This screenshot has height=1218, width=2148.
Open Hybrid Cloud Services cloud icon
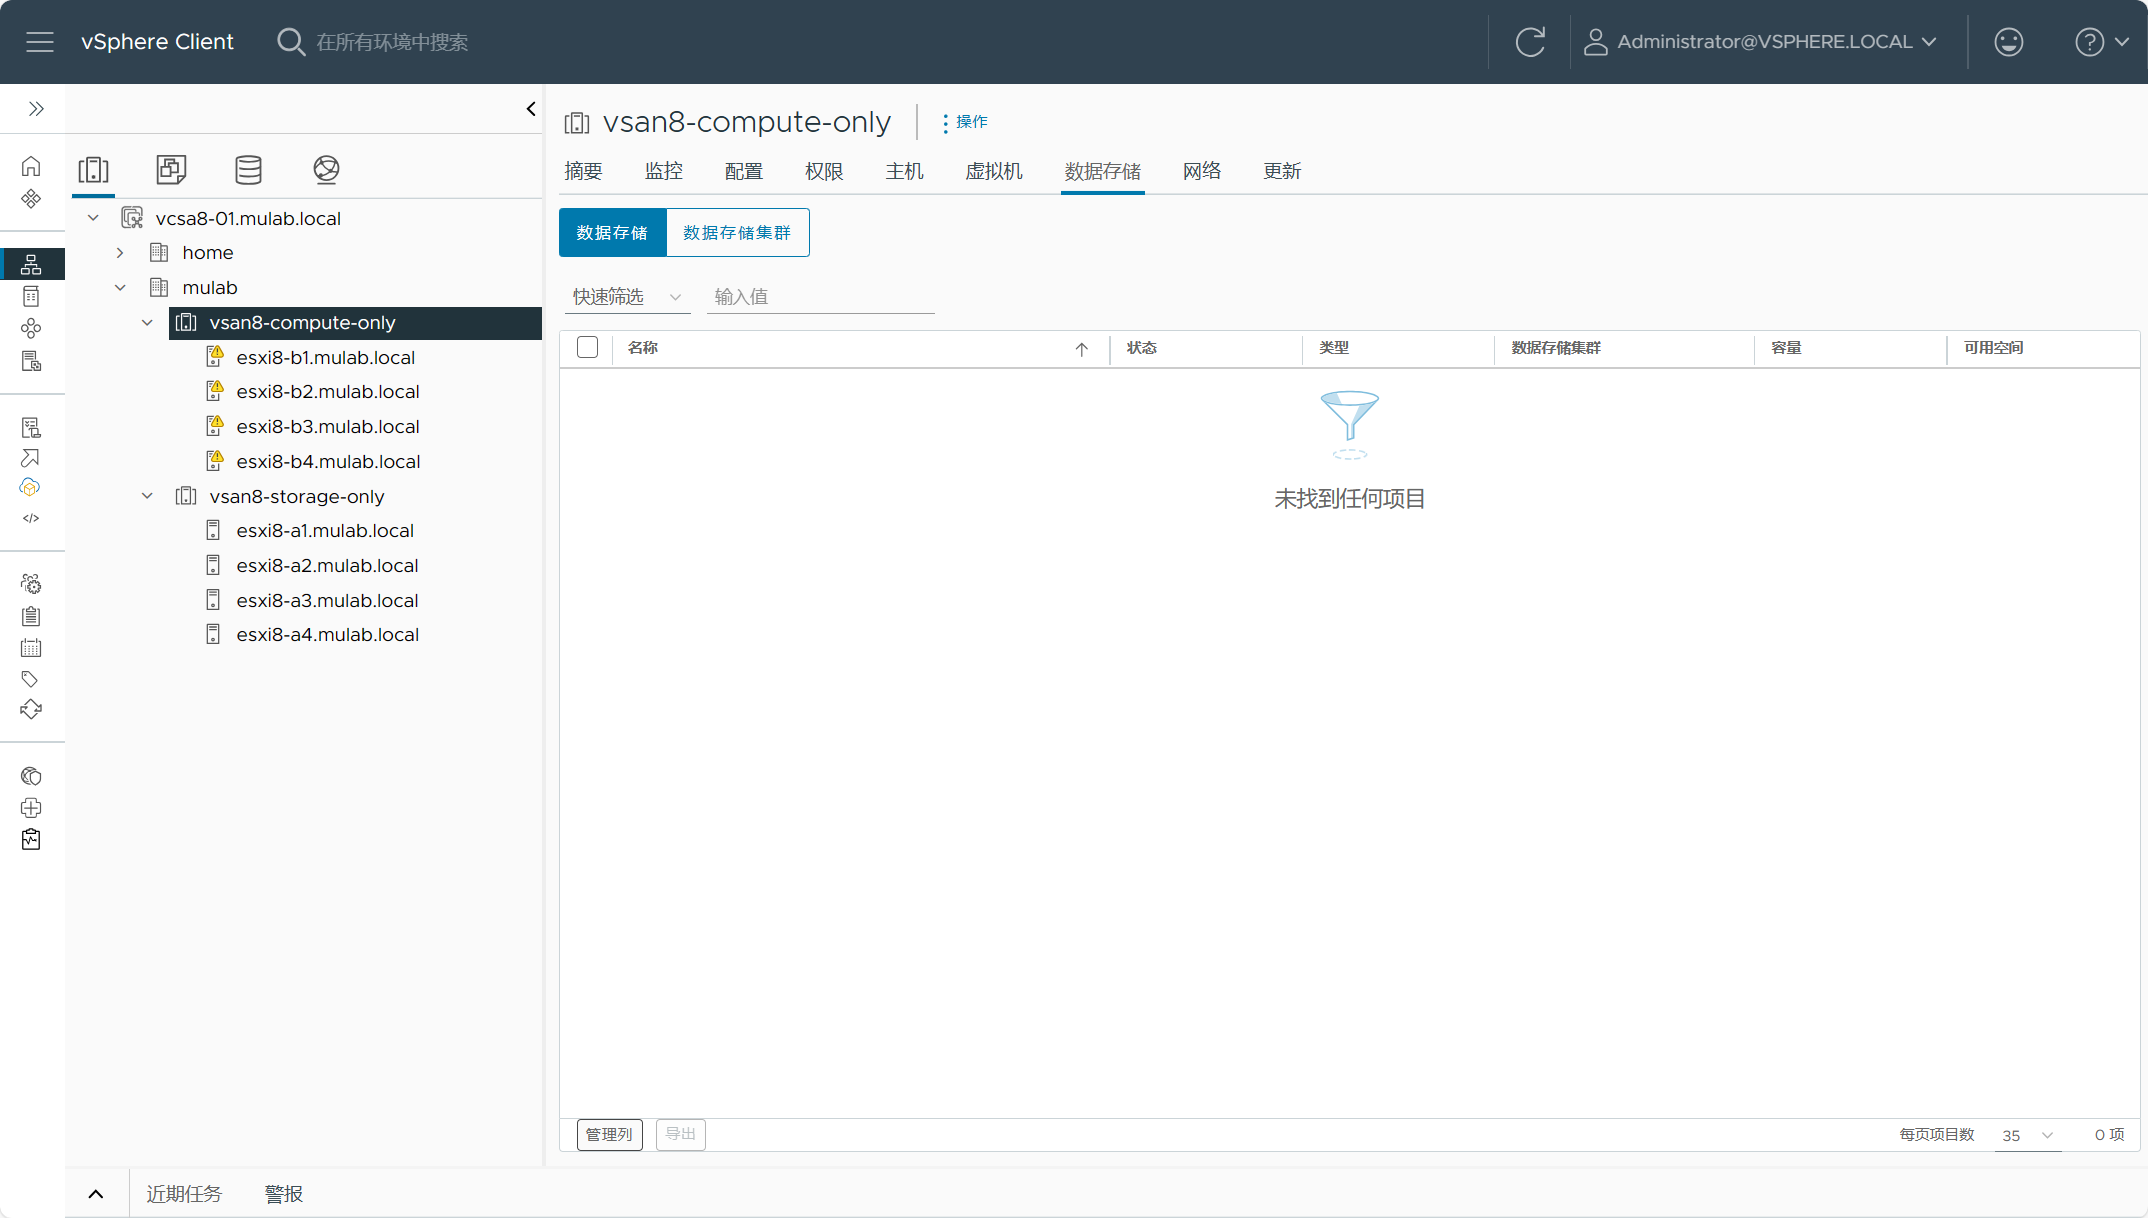coord(31,487)
